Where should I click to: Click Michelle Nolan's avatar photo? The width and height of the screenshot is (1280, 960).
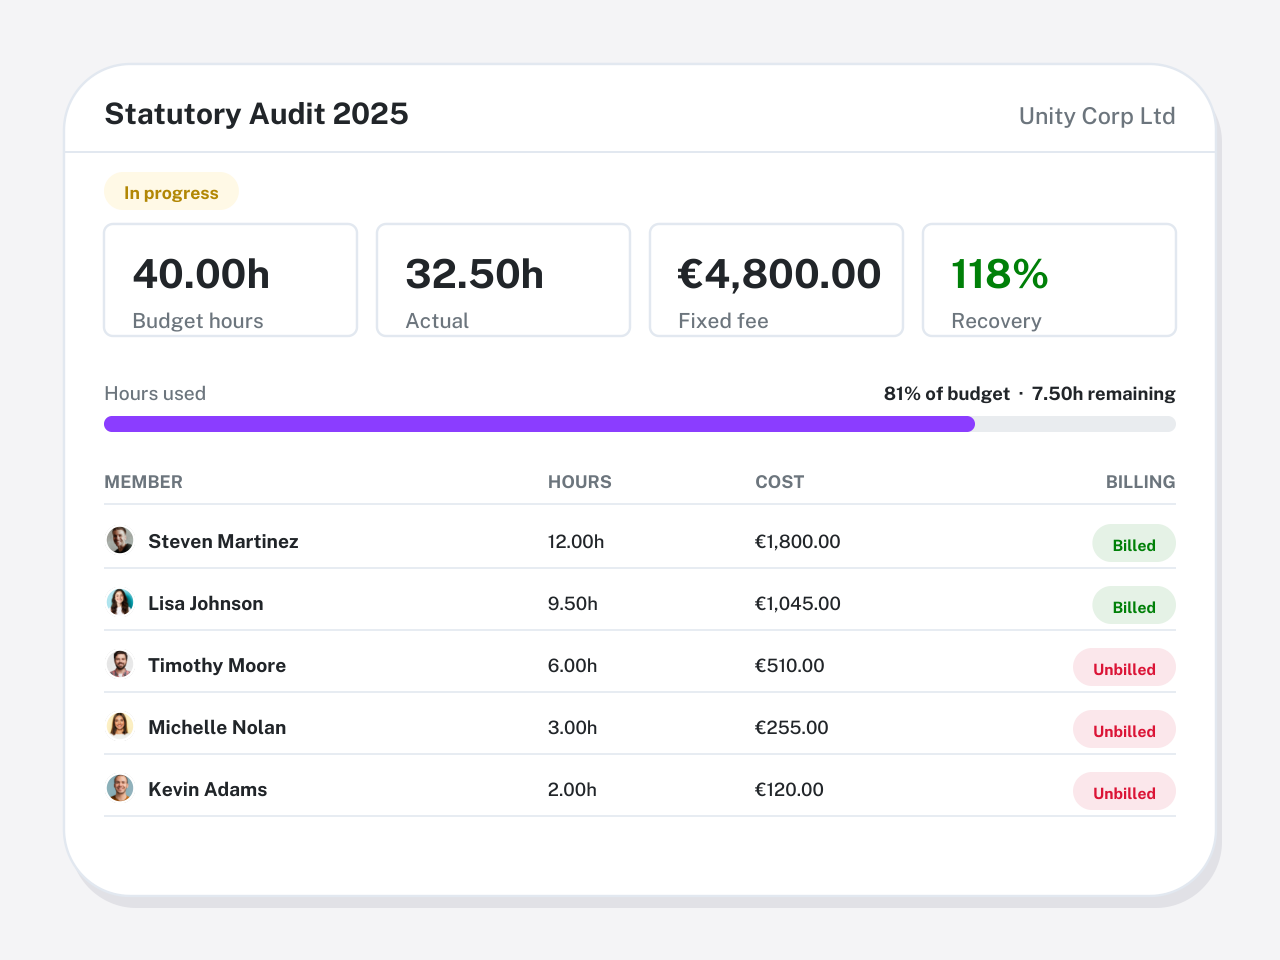pos(120,726)
